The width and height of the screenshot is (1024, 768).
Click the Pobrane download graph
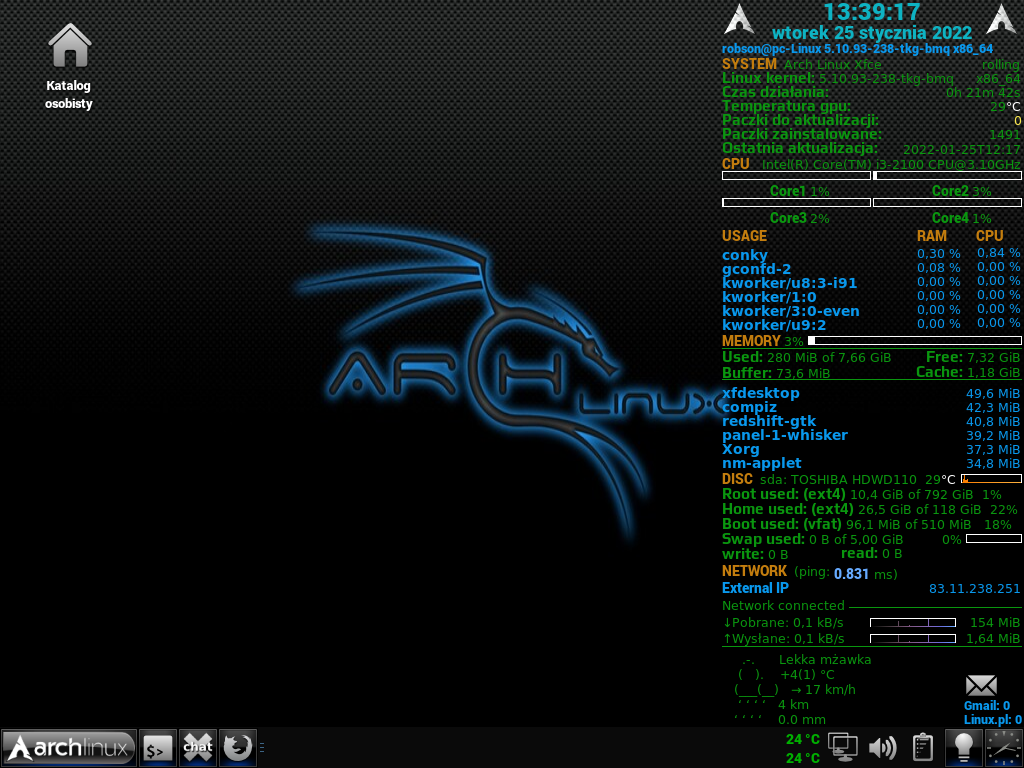(913, 622)
